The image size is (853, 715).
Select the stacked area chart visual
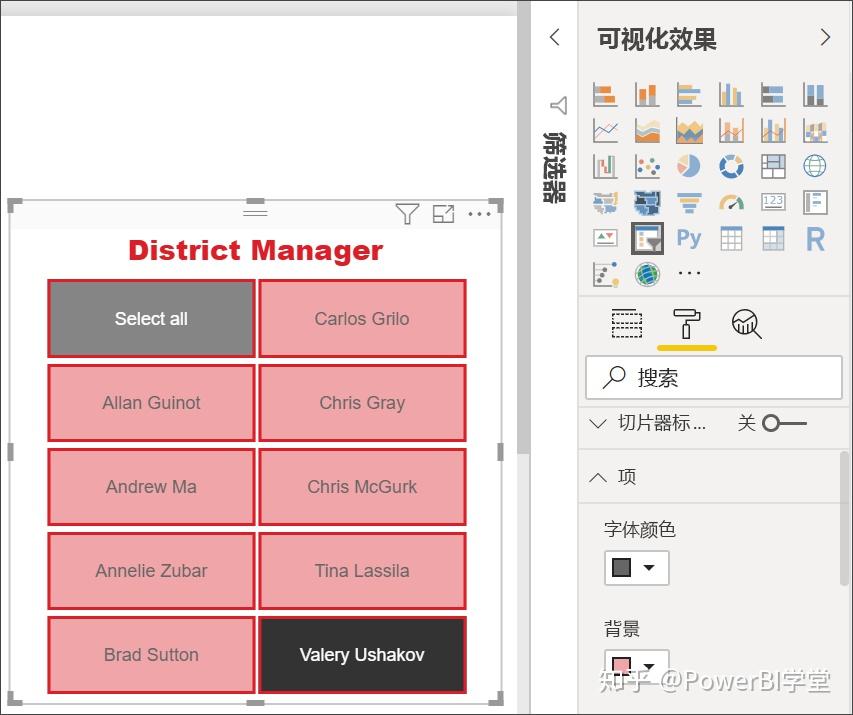(x=689, y=131)
